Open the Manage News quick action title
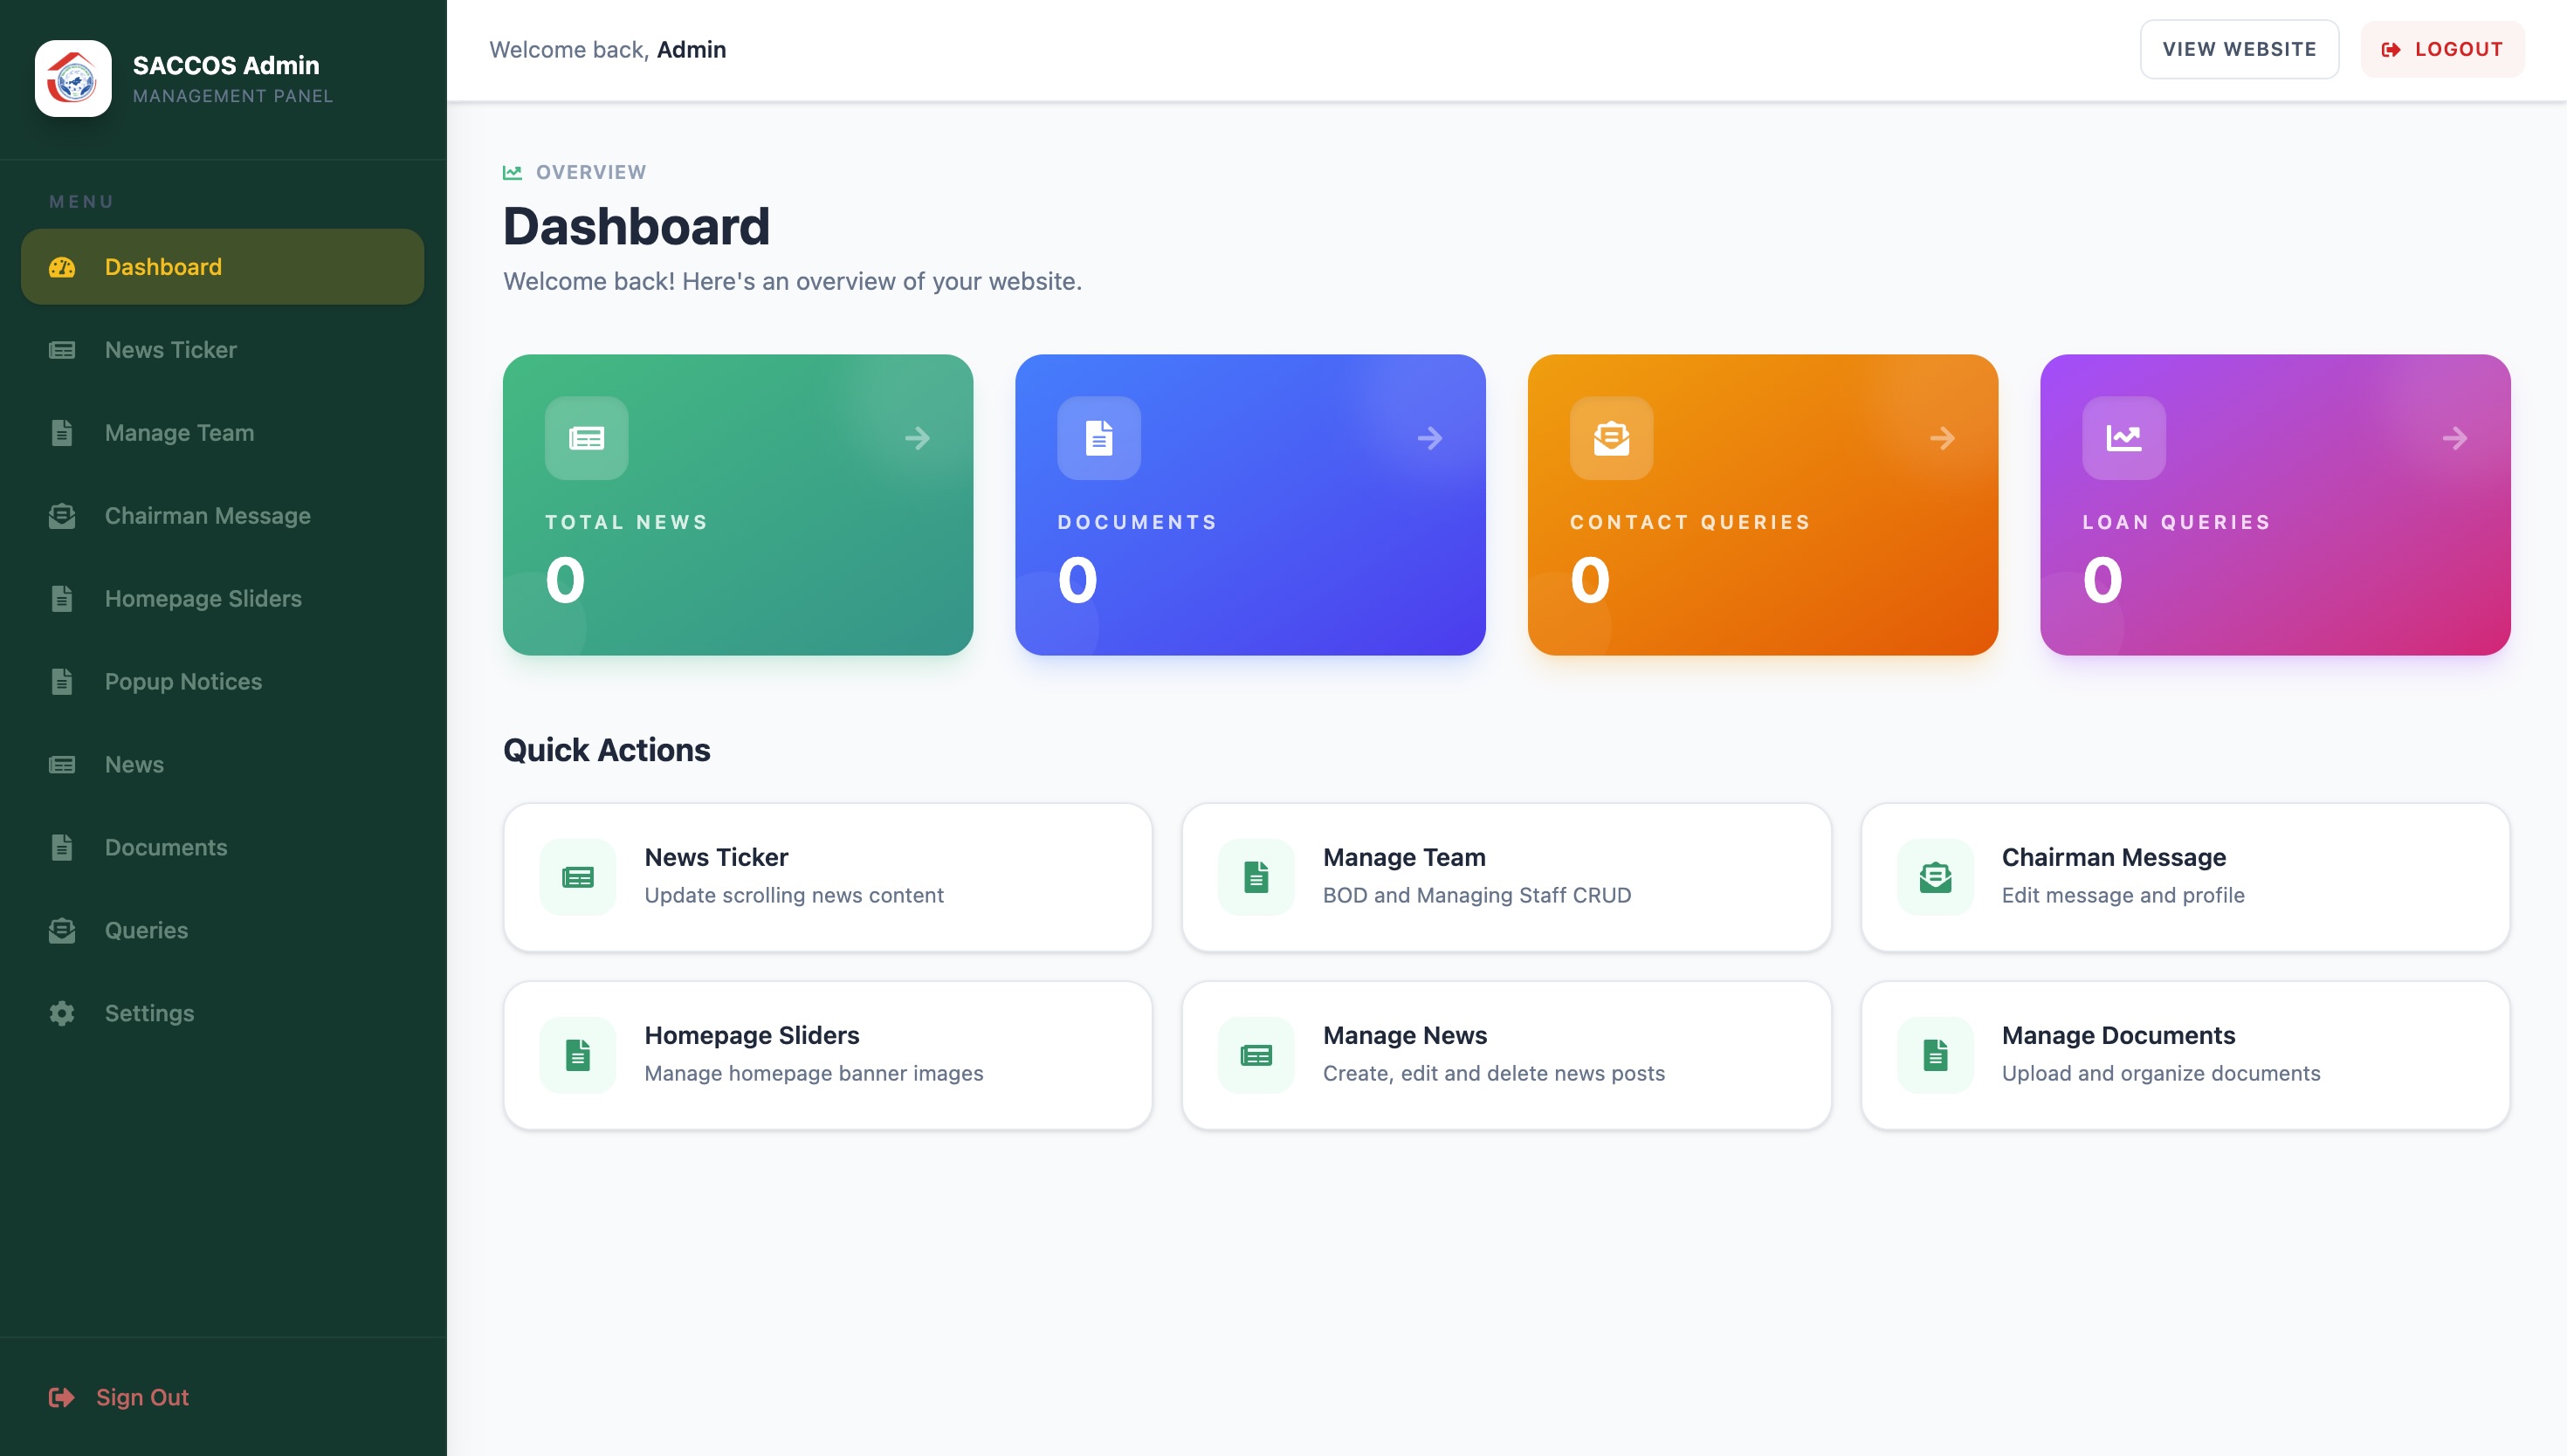This screenshot has width=2567, height=1456. (1405, 1035)
